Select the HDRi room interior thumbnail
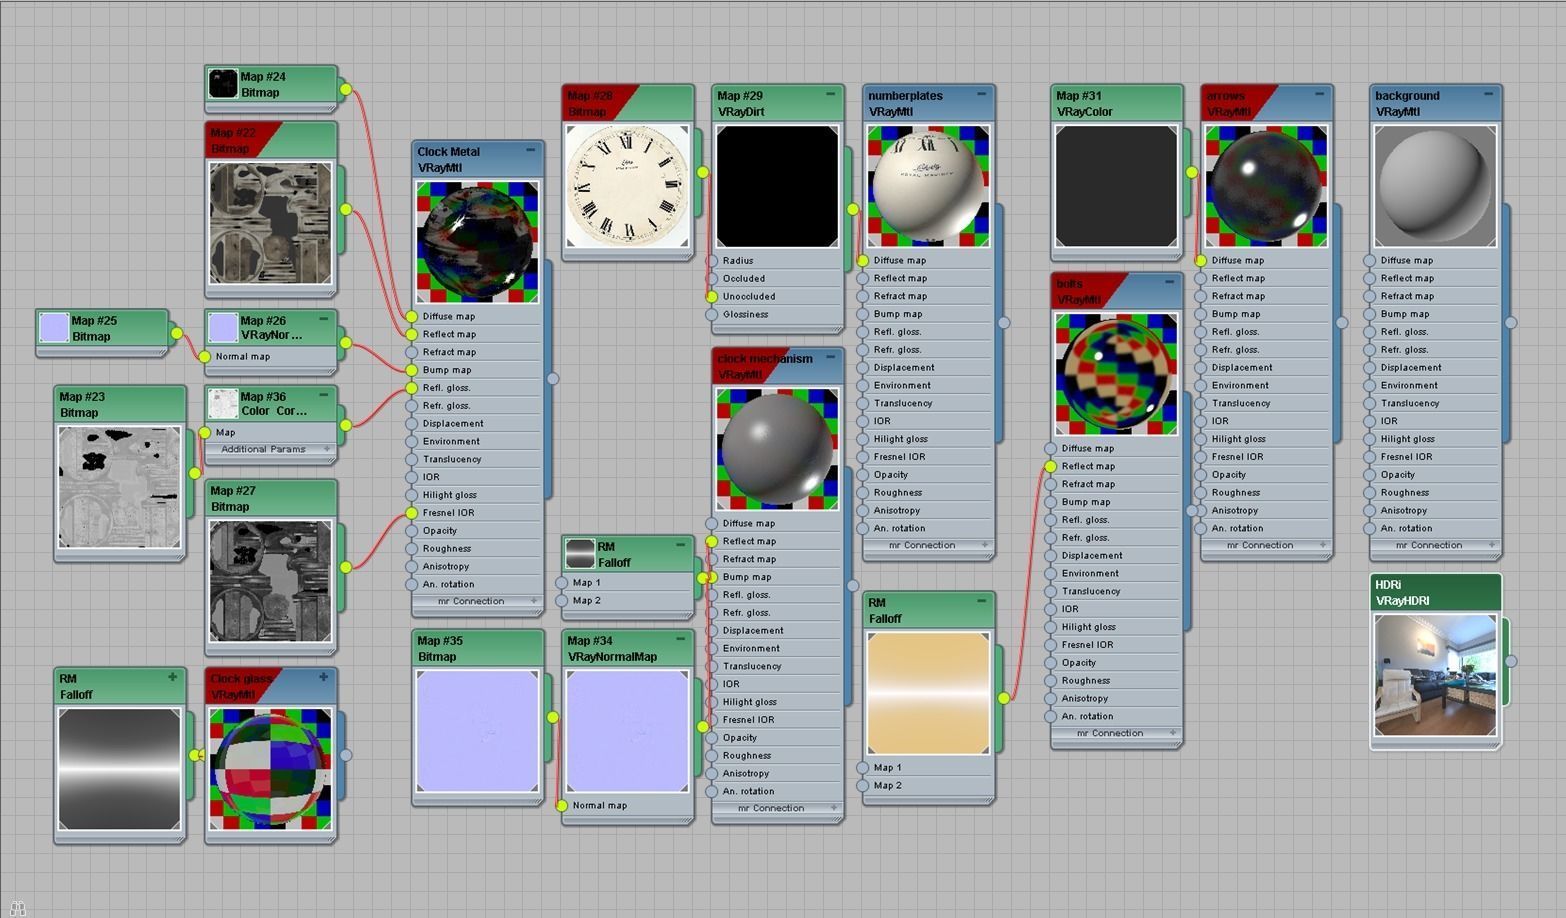The image size is (1566, 918). (1435, 675)
